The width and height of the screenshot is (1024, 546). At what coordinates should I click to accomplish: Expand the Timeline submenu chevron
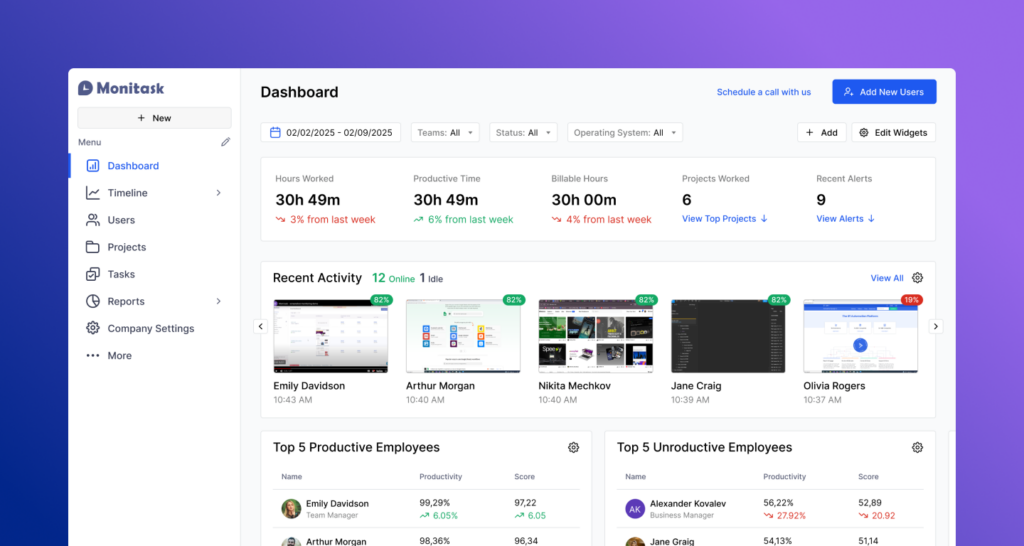pos(219,193)
